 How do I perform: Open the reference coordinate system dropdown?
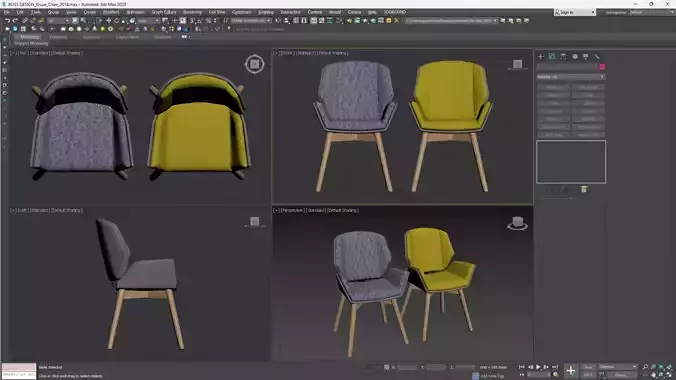tap(148, 21)
